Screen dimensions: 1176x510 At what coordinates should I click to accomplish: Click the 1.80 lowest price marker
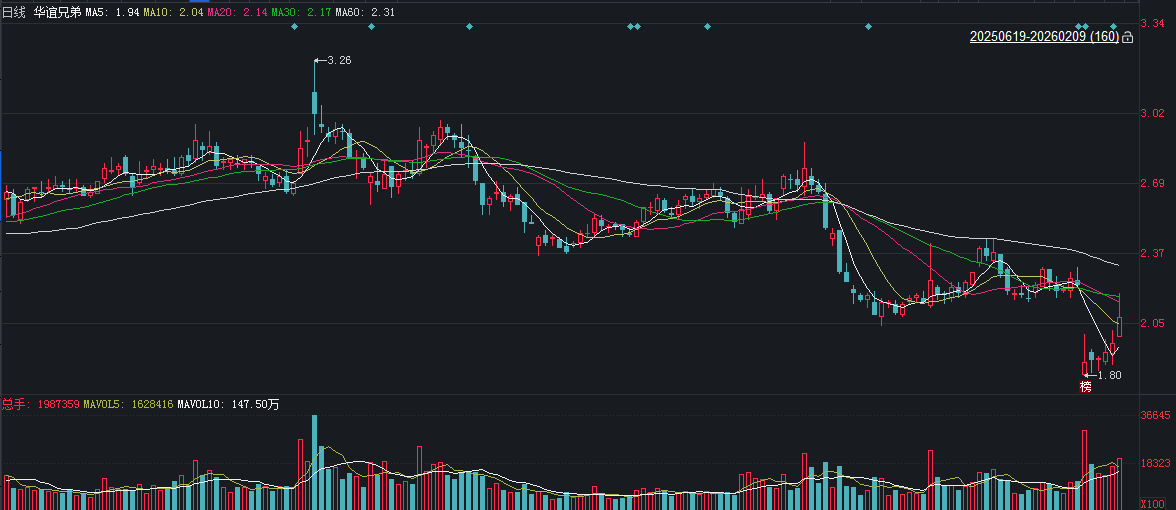tap(1108, 375)
